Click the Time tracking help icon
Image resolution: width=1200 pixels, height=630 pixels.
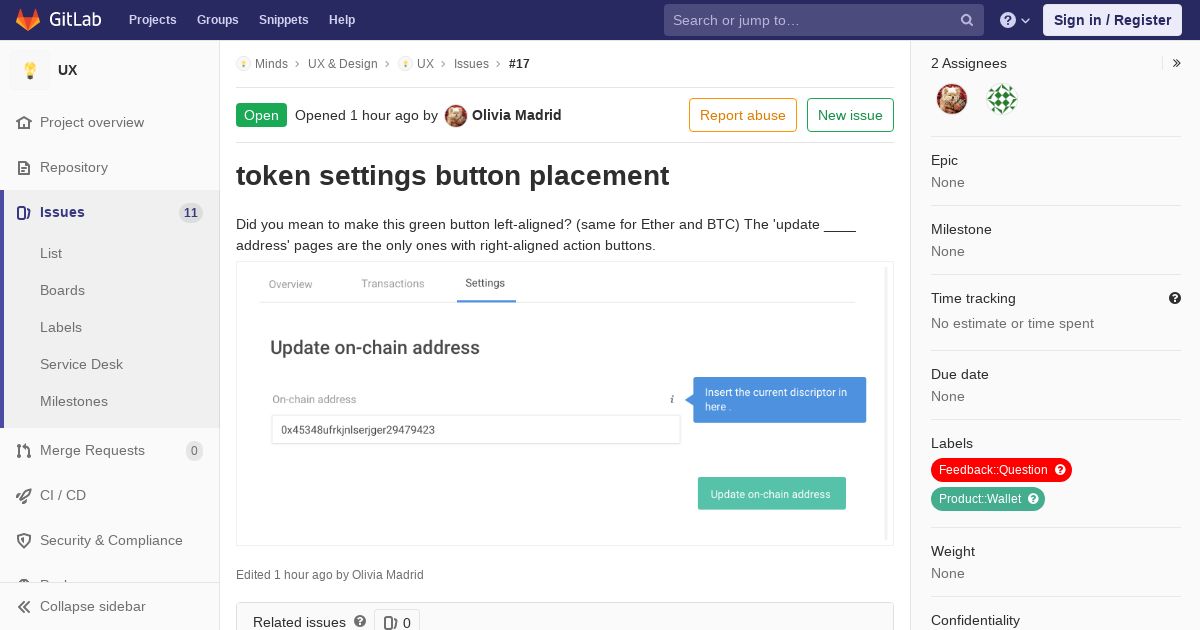1175,298
